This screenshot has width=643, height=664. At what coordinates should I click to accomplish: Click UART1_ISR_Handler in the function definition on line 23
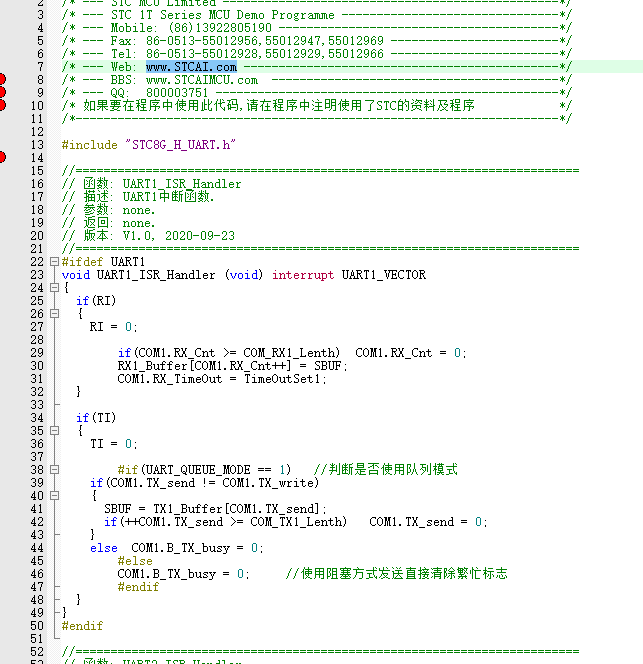click(156, 275)
